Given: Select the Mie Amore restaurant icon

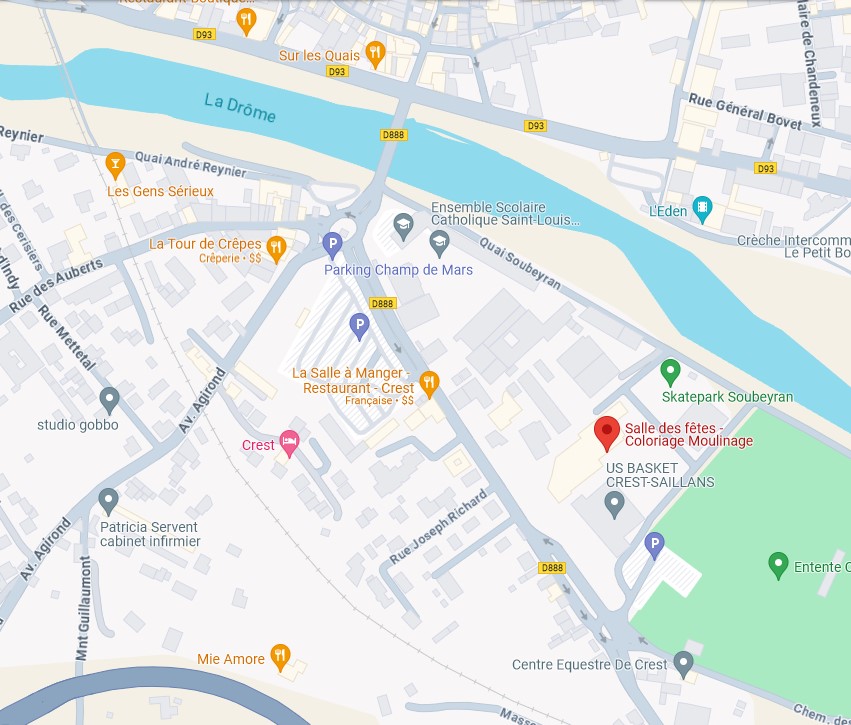Looking at the screenshot, I should (280, 658).
